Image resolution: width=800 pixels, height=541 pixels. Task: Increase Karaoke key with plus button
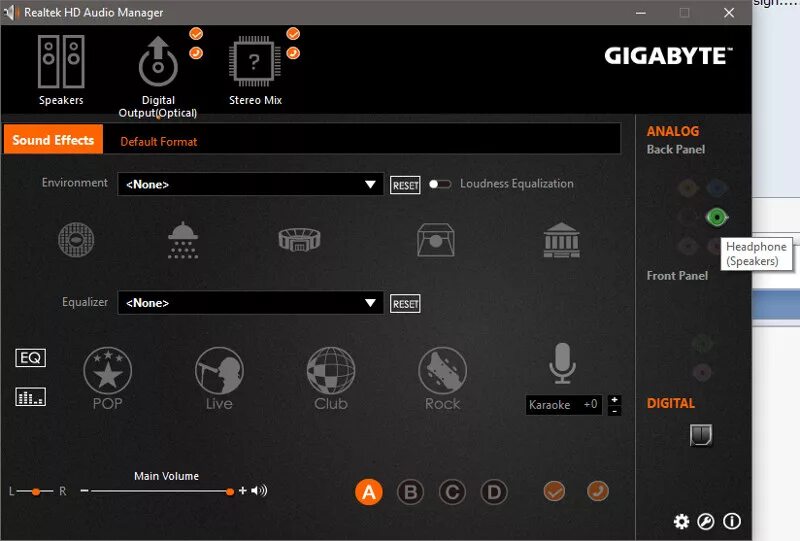tap(615, 400)
